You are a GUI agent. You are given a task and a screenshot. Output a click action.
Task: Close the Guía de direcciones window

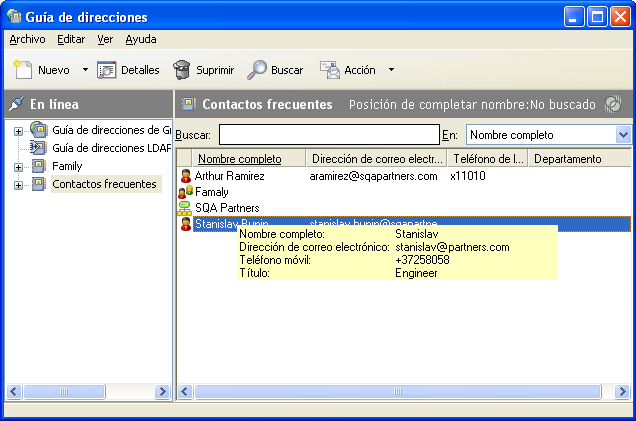621,17
